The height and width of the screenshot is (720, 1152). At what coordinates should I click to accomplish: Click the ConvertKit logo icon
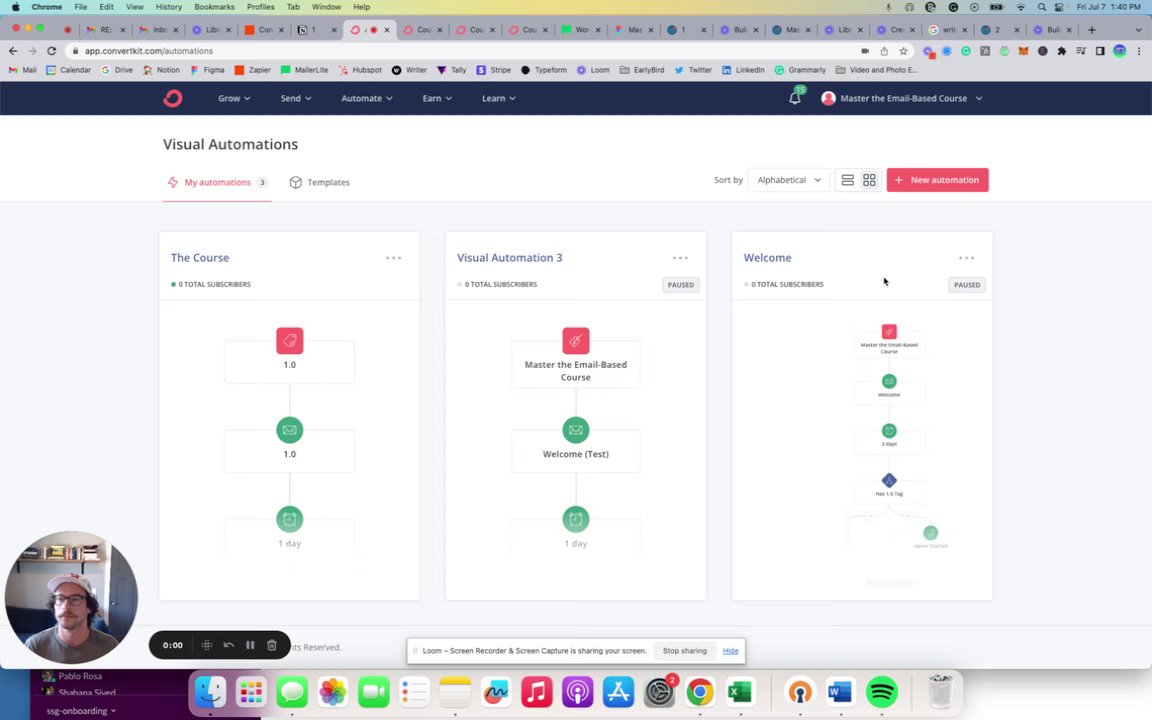(x=173, y=98)
